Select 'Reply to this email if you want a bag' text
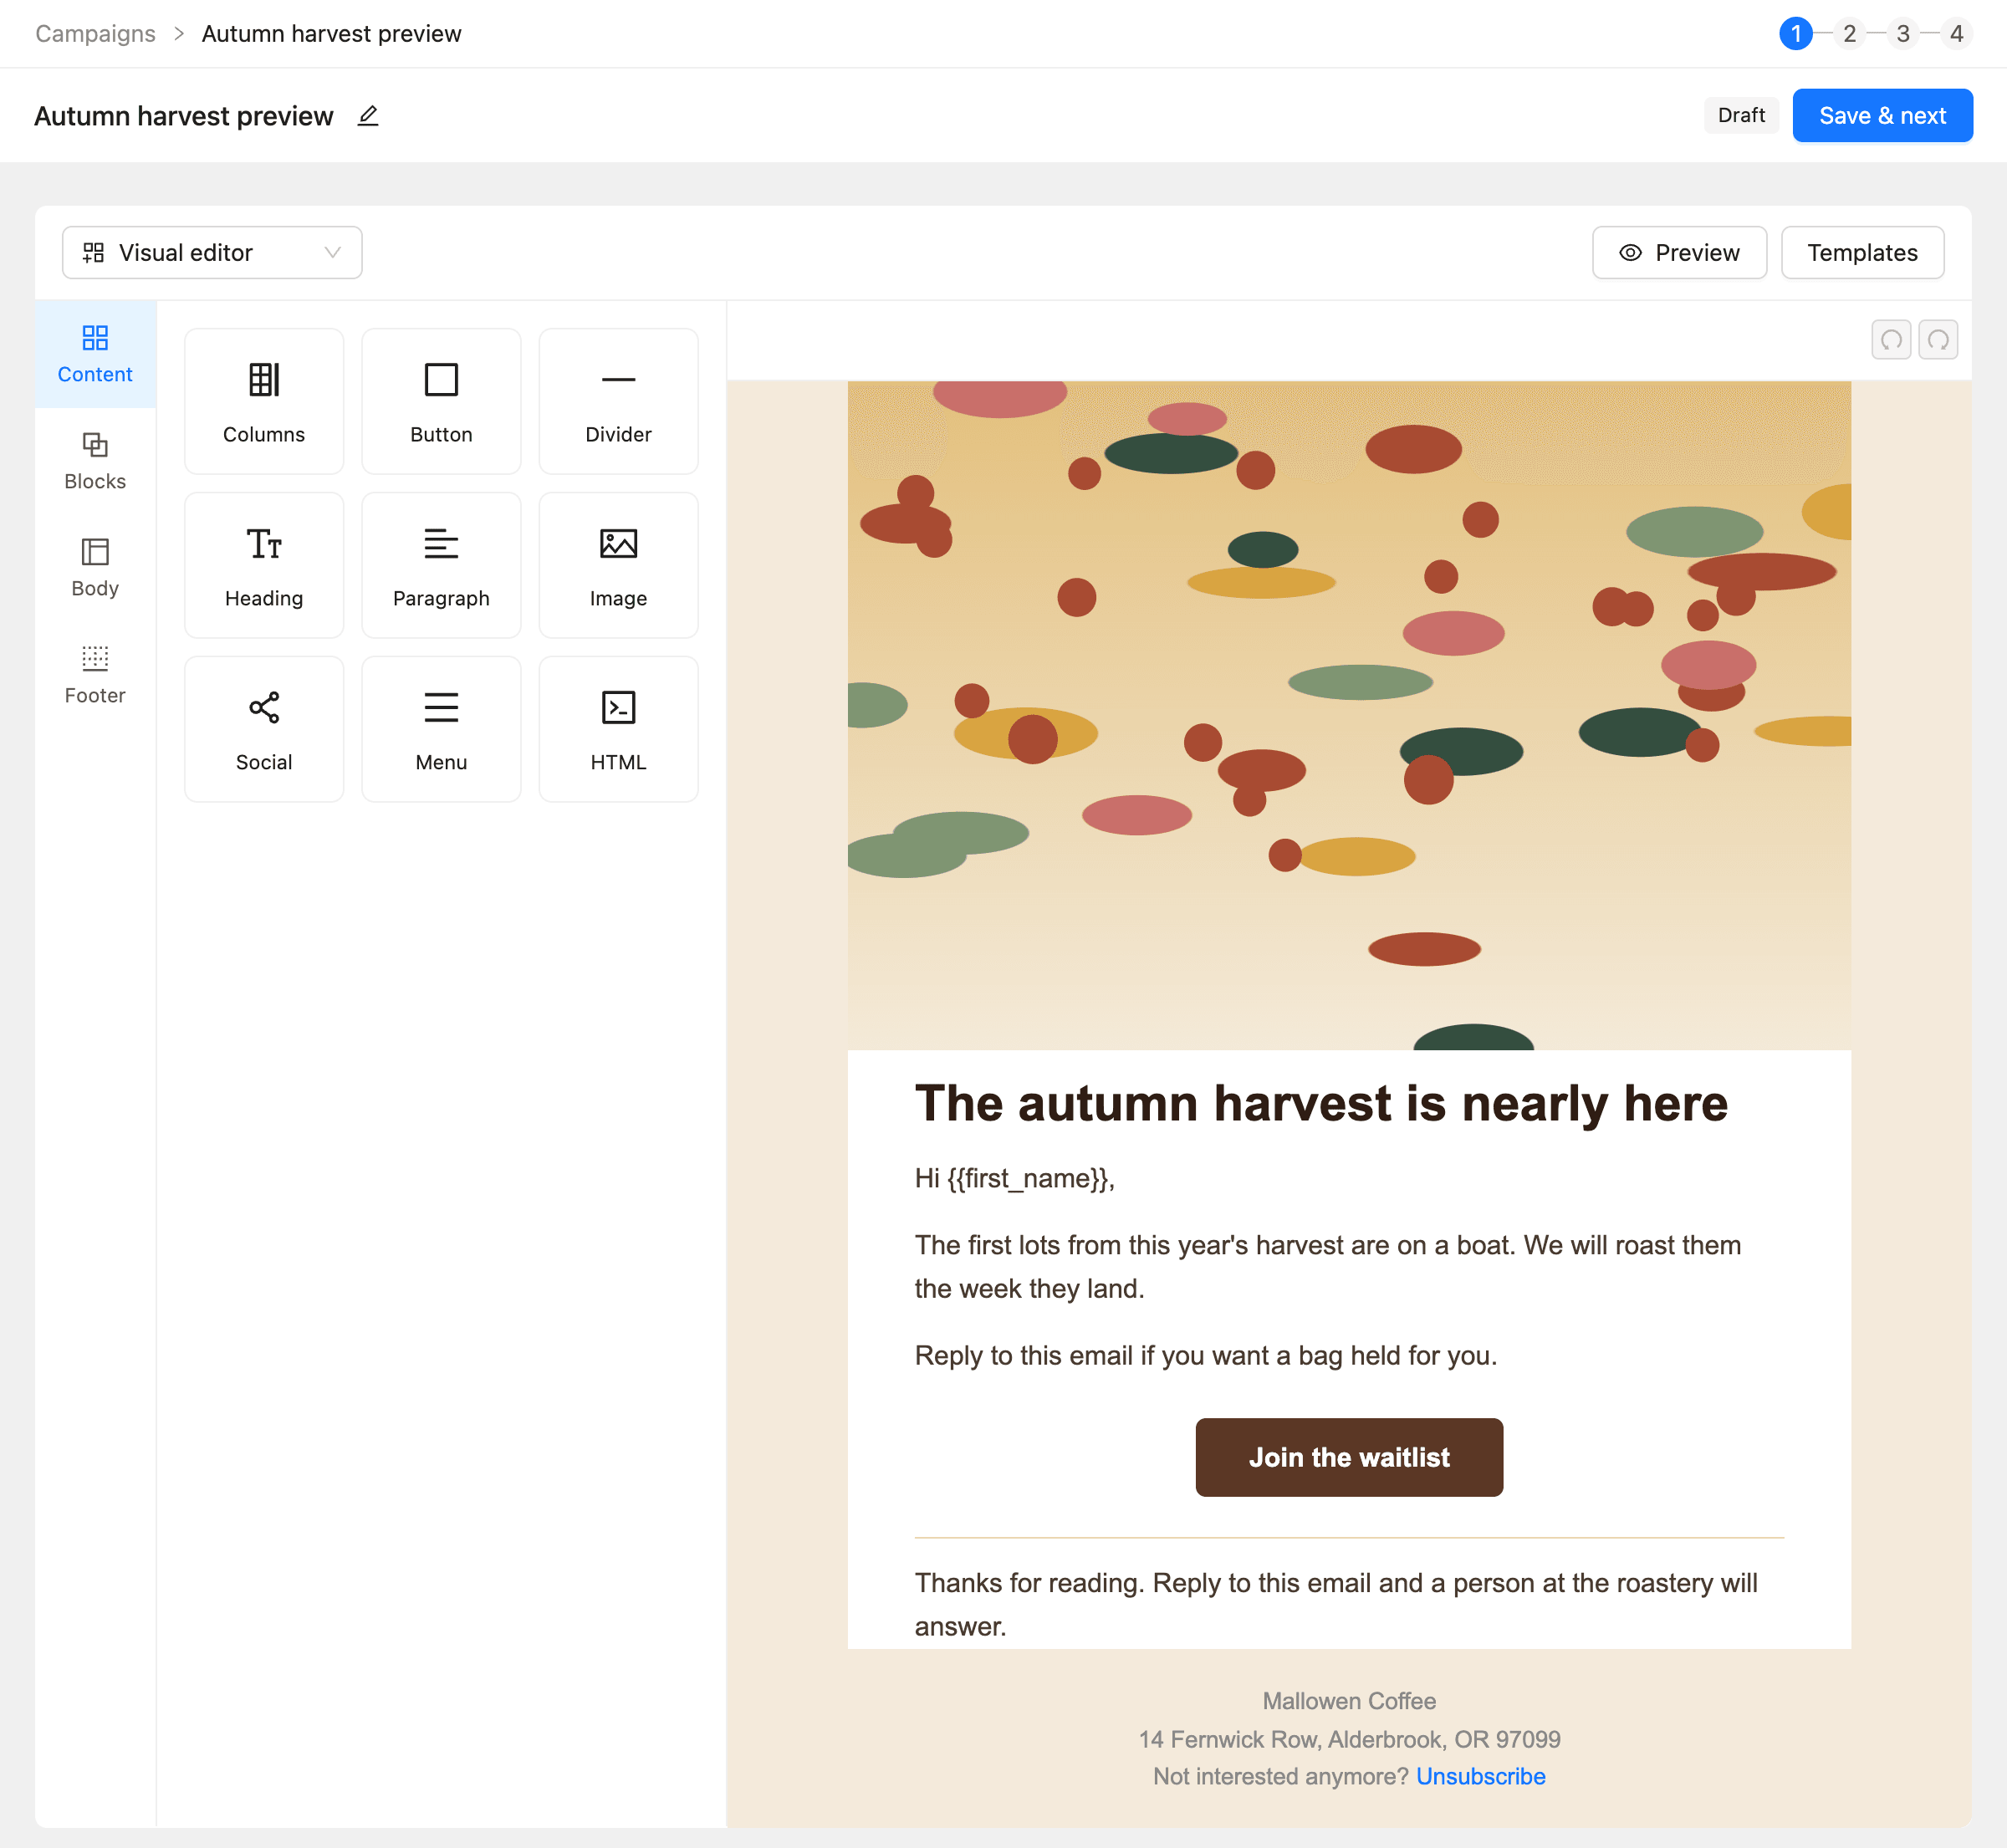The height and width of the screenshot is (1848, 2007). pyautogui.click(x=1206, y=1356)
